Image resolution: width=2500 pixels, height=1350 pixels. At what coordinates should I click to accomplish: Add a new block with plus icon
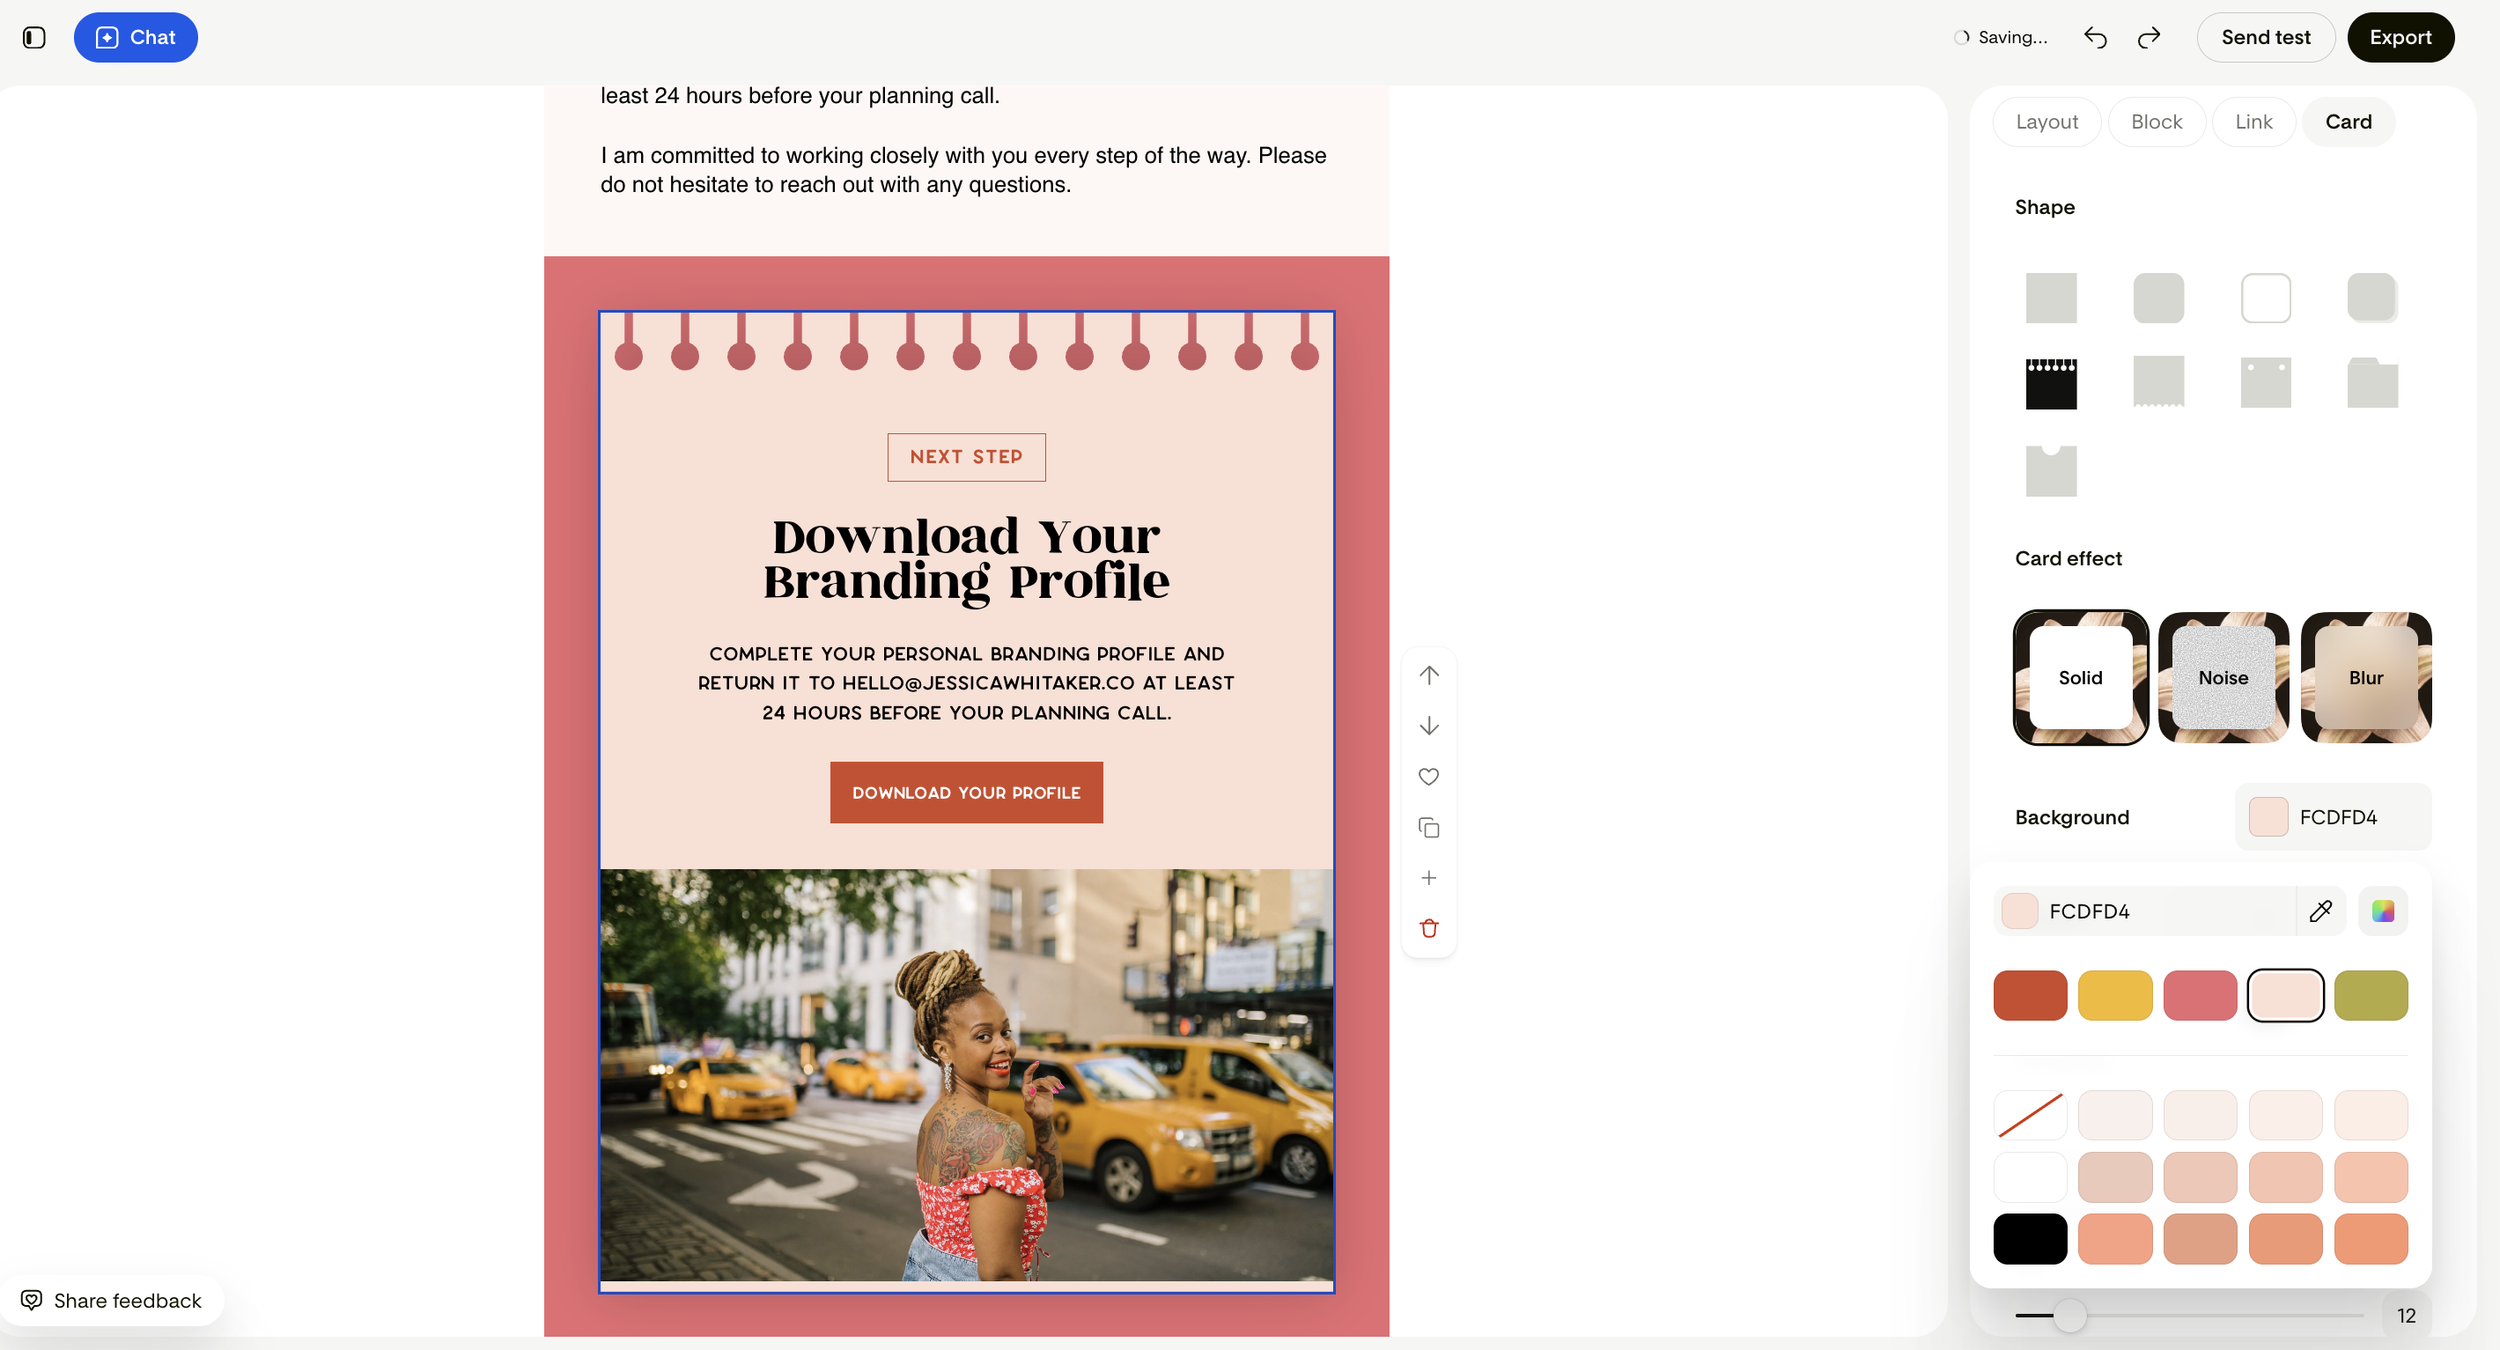(1429, 878)
